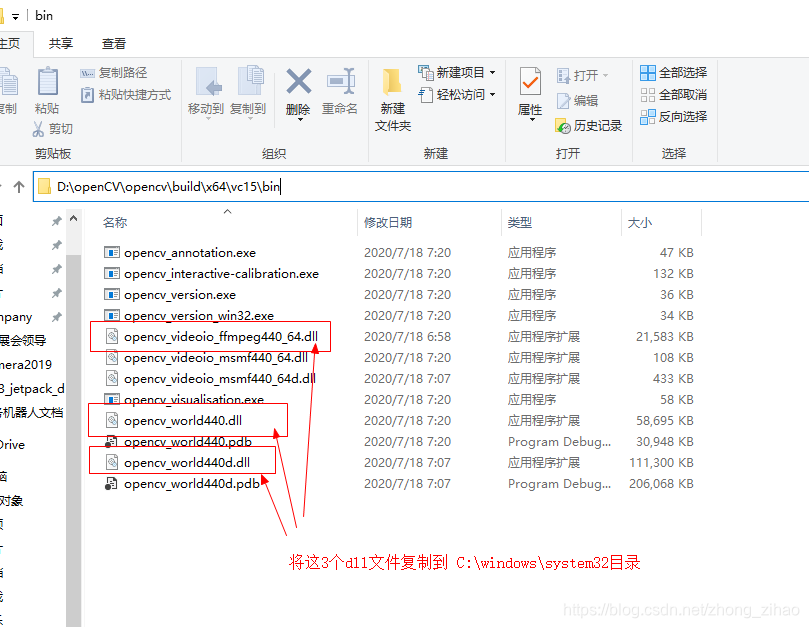
Task: Click the Properties (属性) icon
Action: (530, 82)
